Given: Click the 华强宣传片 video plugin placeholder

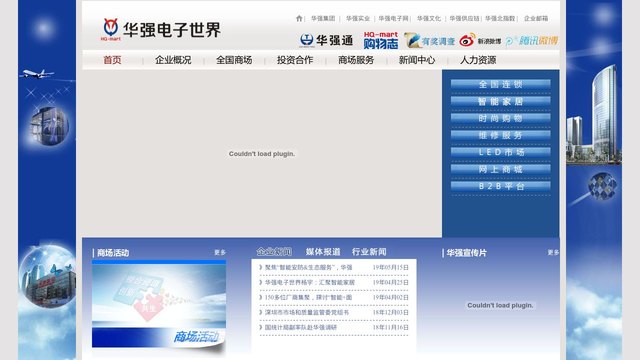Looking at the screenshot, I should 500,305.
